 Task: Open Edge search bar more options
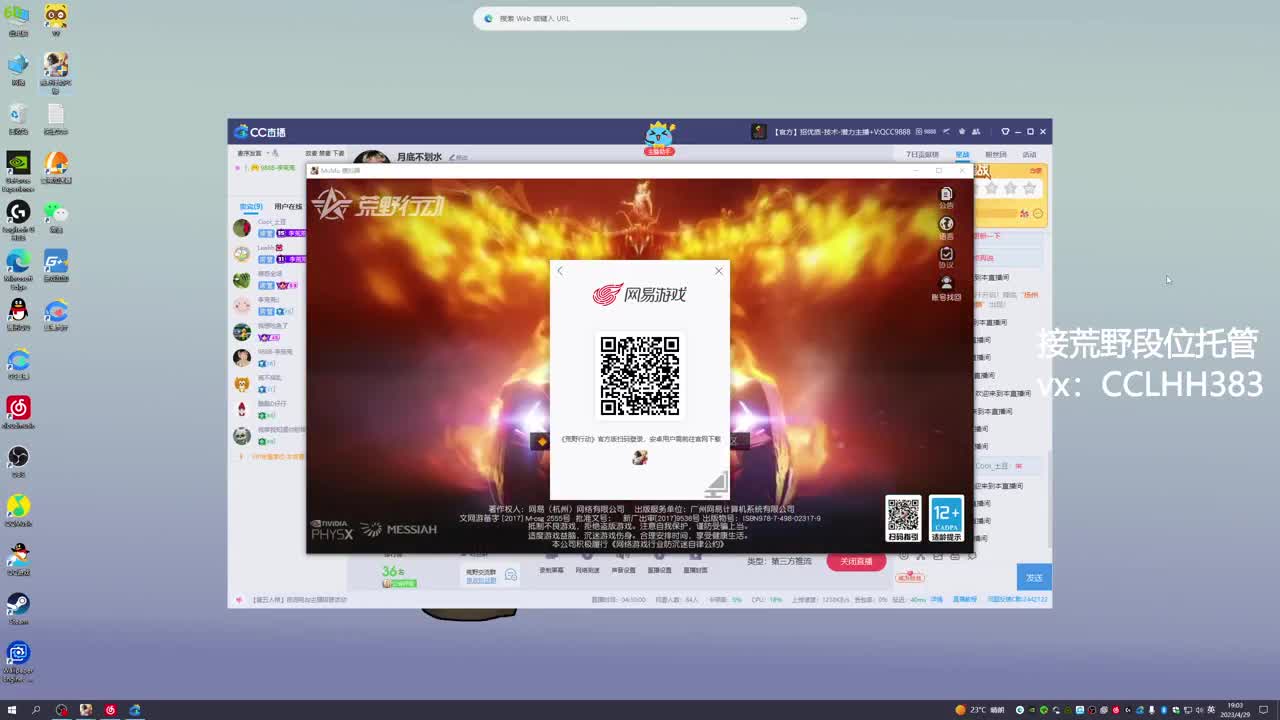(795, 18)
